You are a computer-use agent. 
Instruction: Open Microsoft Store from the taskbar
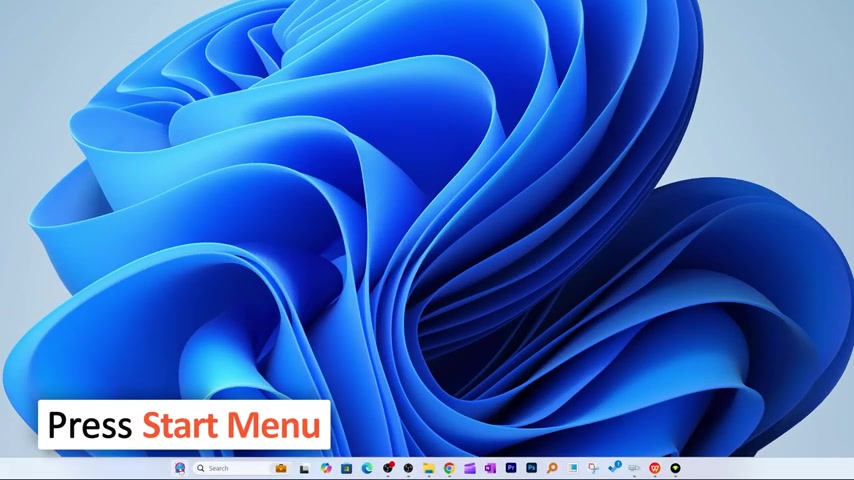(346, 468)
